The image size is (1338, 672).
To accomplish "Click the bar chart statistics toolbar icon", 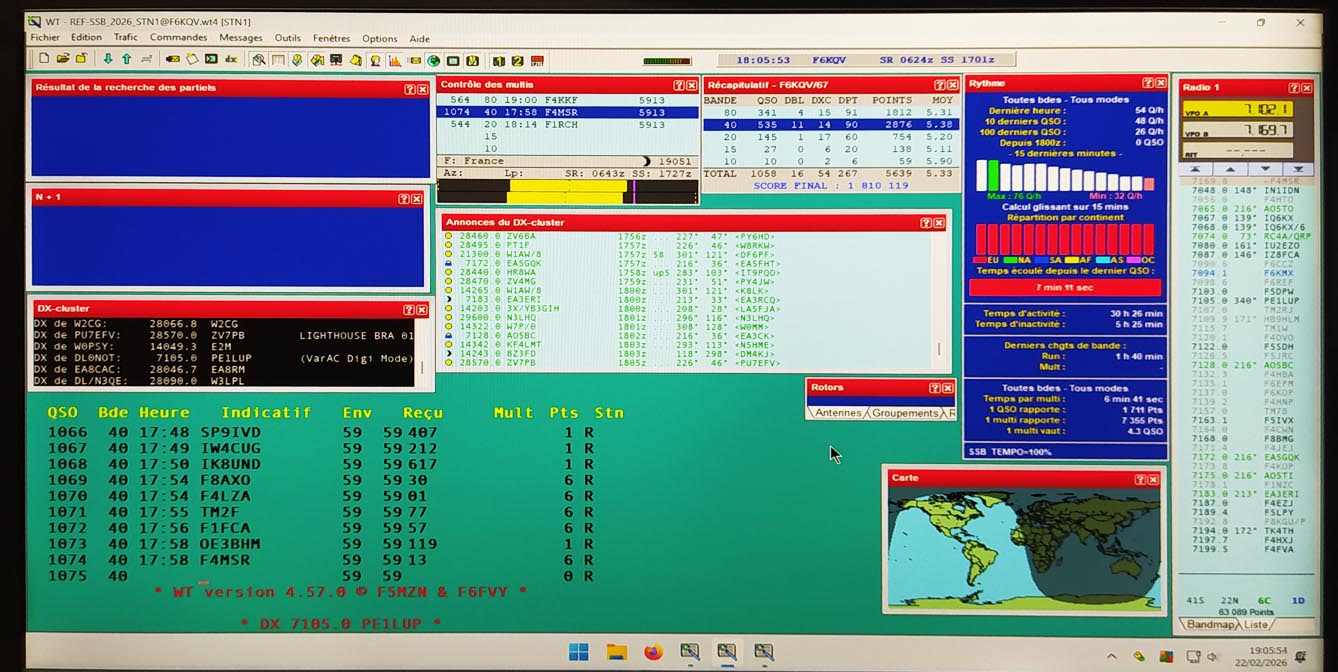I will tap(395, 61).
